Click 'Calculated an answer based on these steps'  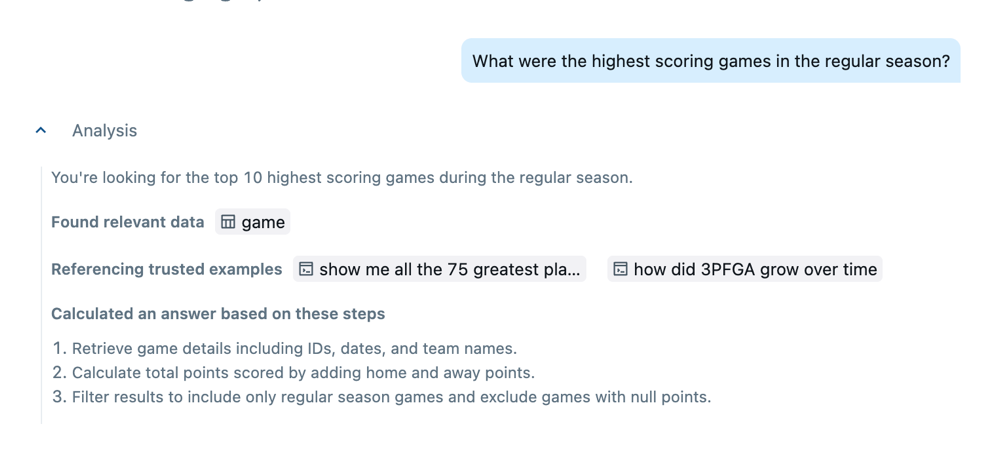click(x=218, y=313)
